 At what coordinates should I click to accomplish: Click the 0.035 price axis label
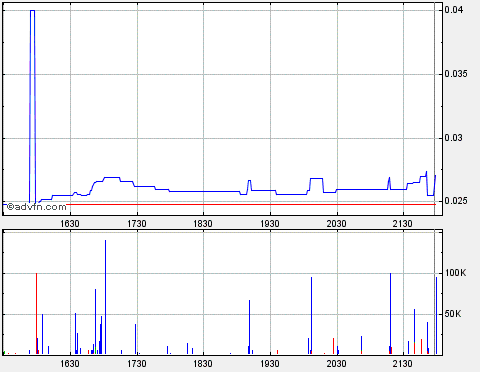click(456, 74)
